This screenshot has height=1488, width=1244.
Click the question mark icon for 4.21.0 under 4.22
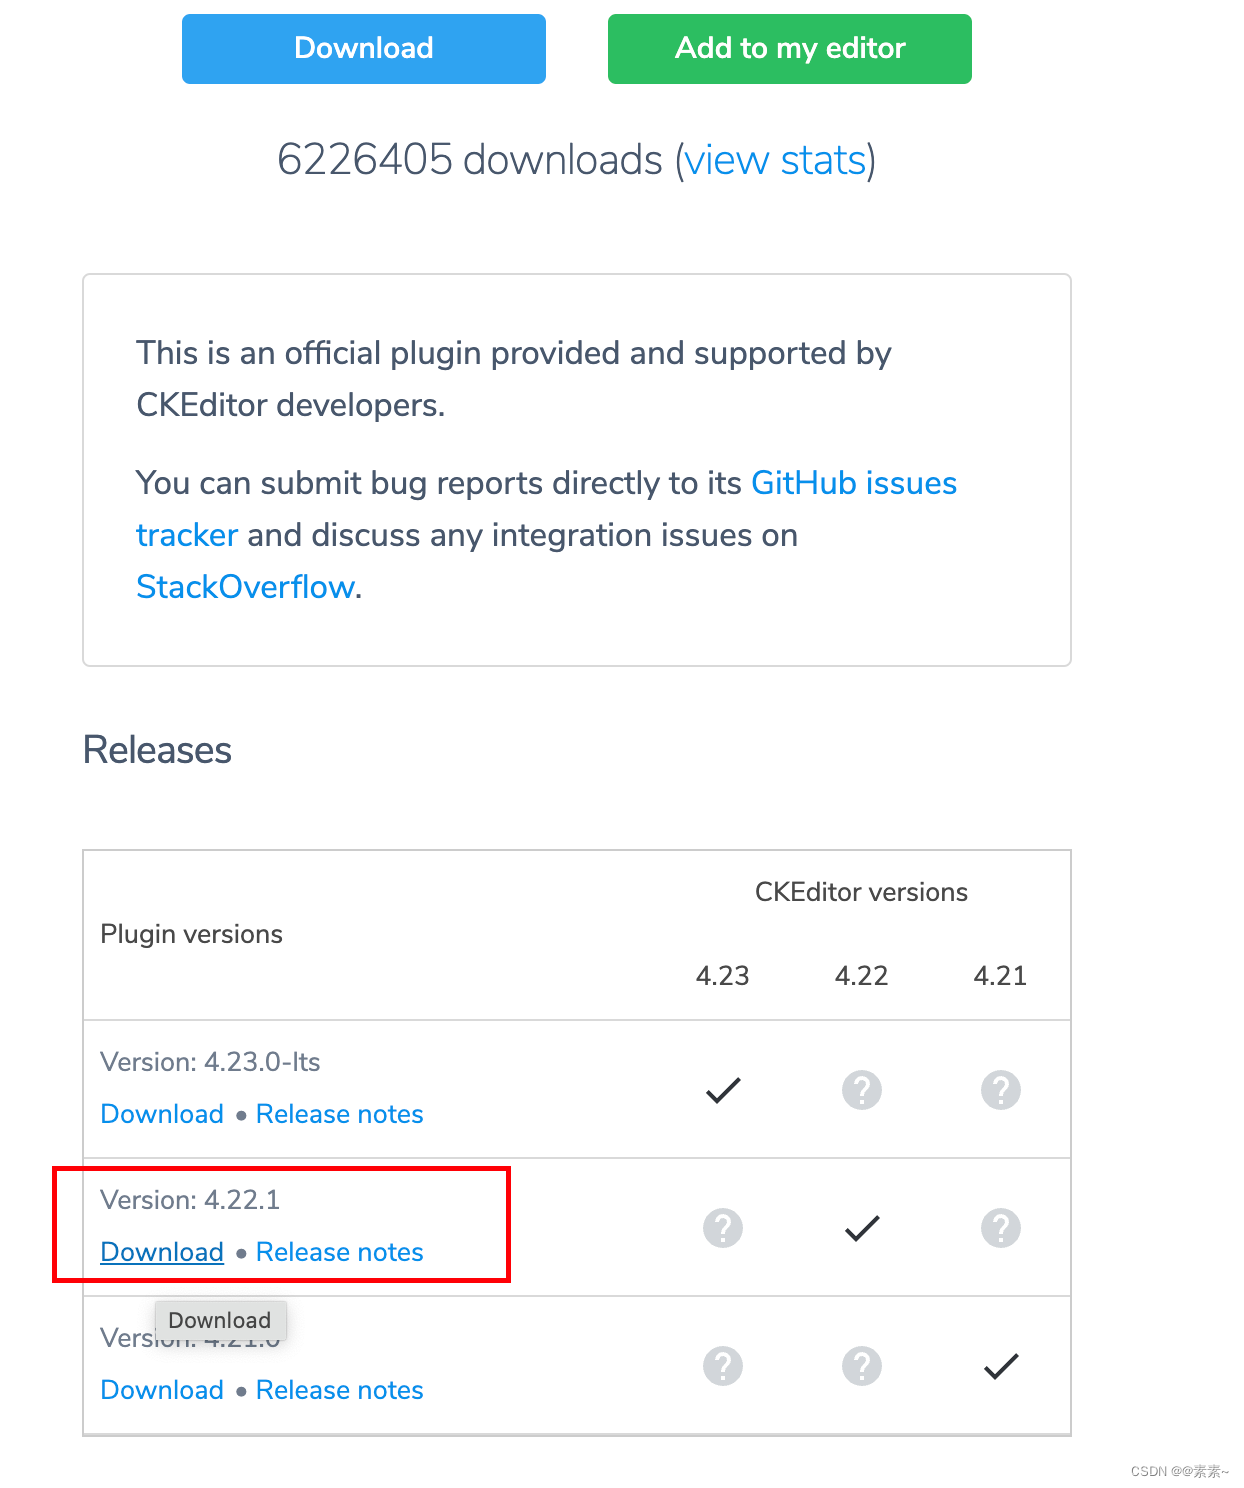[861, 1365]
